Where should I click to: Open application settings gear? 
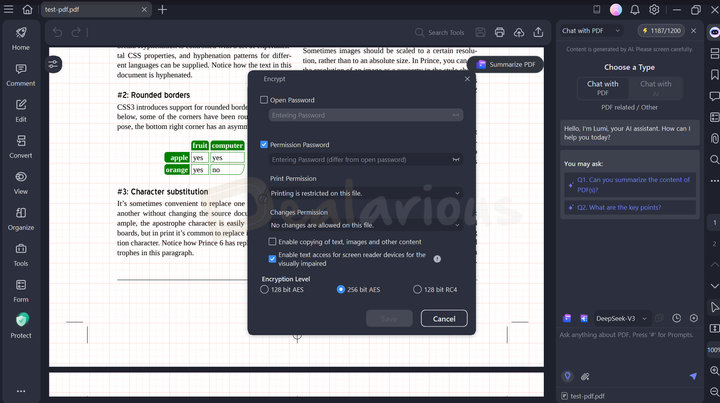click(654, 9)
